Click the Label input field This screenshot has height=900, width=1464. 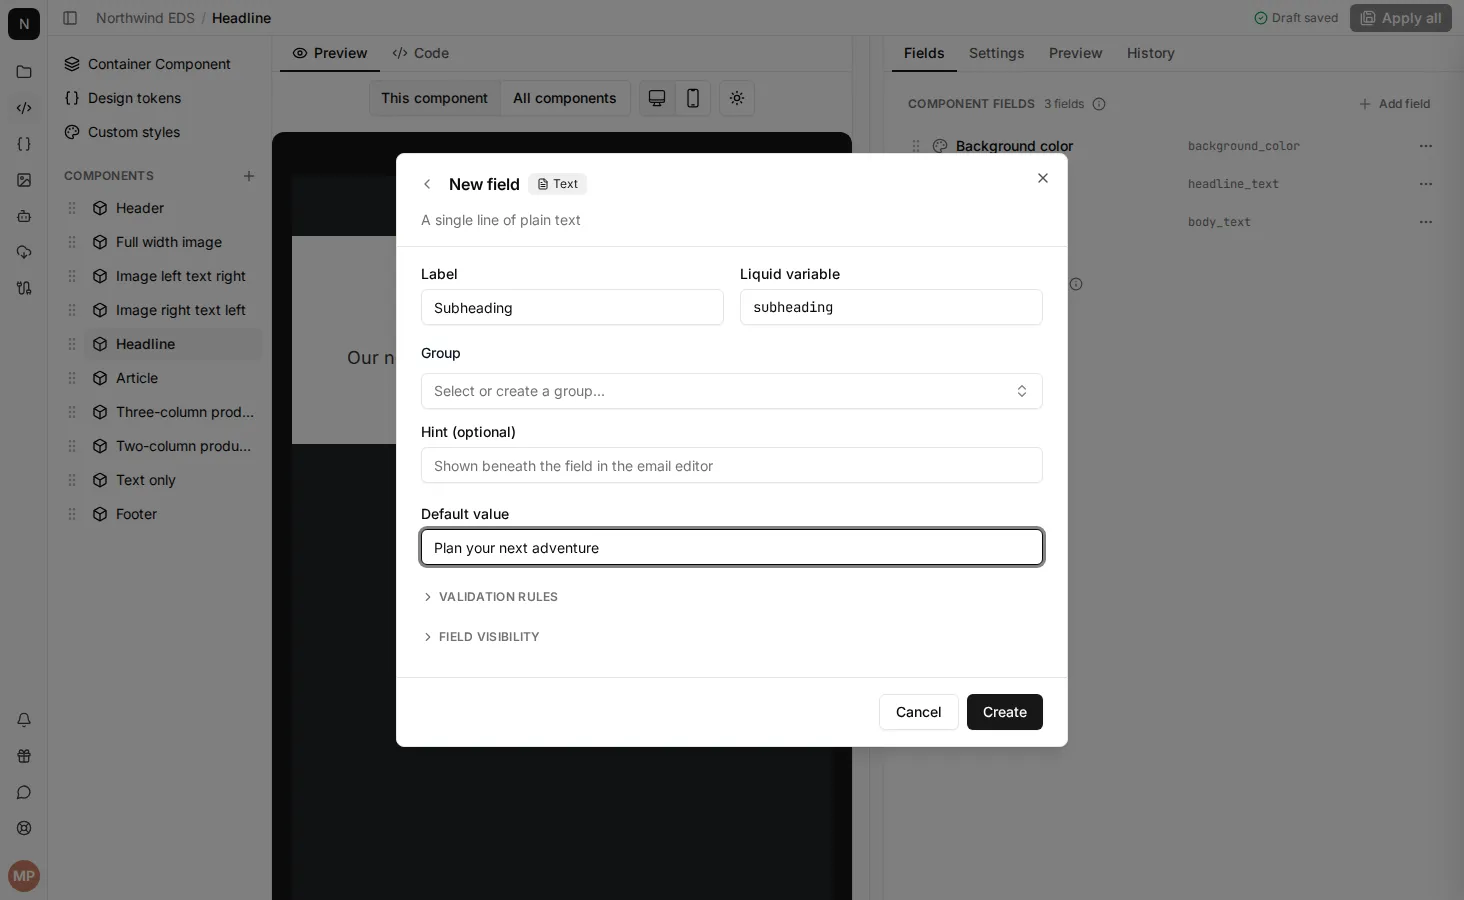(x=572, y=307)
